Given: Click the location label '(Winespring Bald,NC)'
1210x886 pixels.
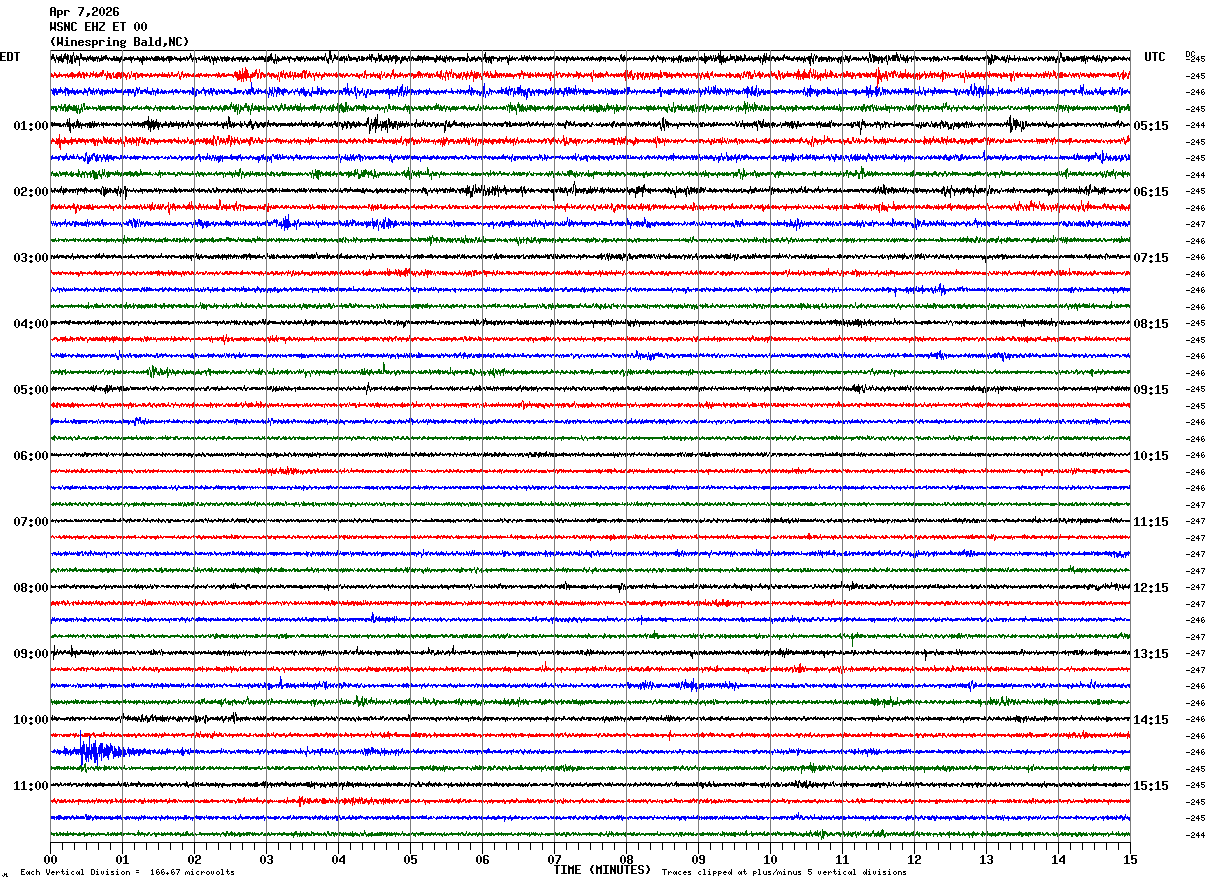Looking at the screenshot, I should (119, 42).
